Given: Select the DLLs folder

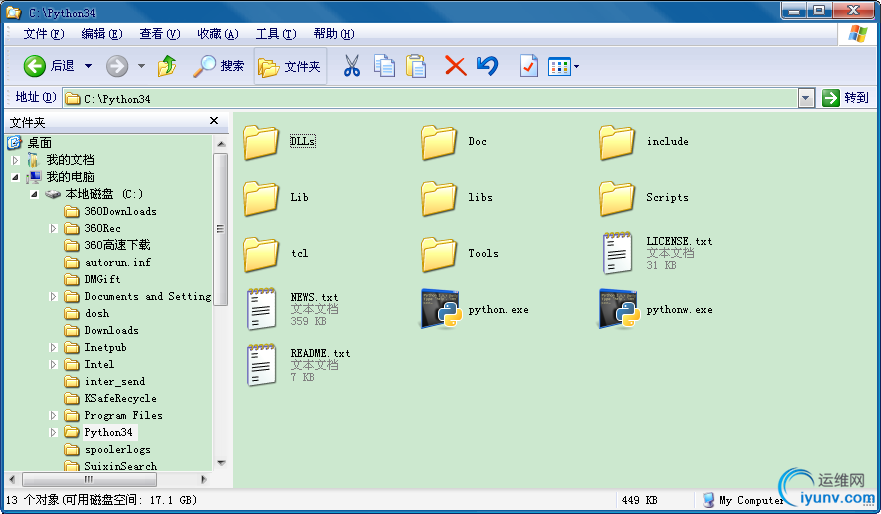Looking at the screenshot, I should point(280,142).
